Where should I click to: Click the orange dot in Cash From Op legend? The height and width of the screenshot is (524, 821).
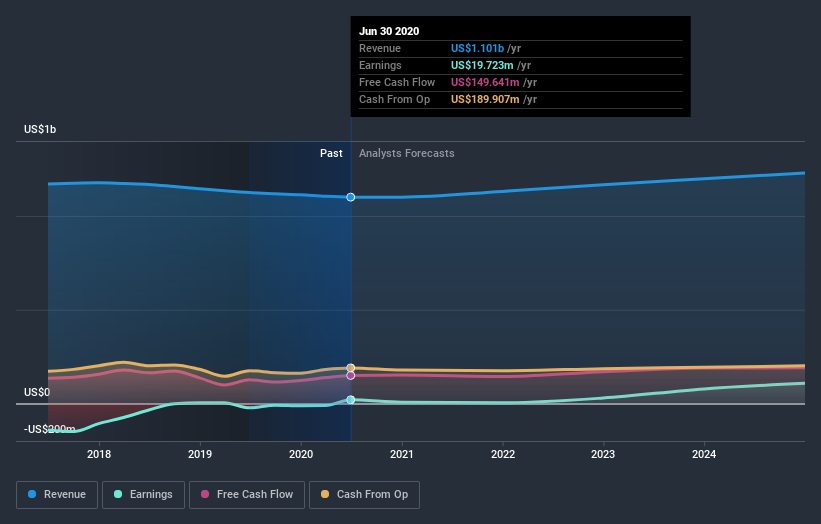325,494
